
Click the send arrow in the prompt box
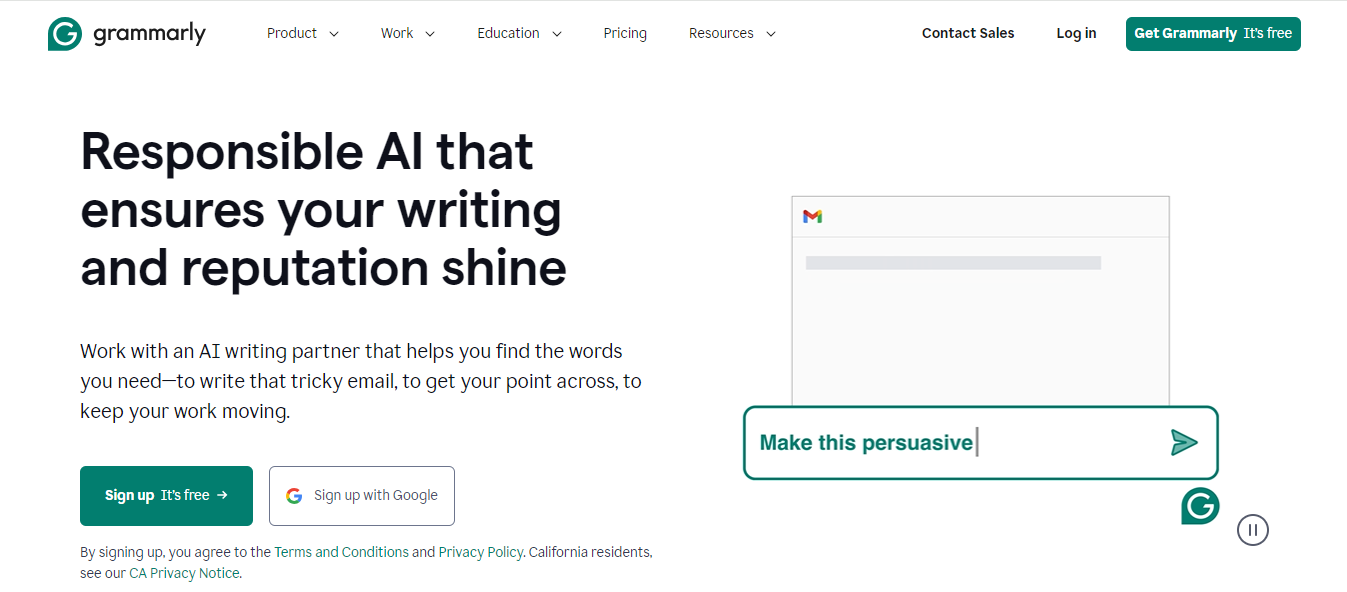1185,442
